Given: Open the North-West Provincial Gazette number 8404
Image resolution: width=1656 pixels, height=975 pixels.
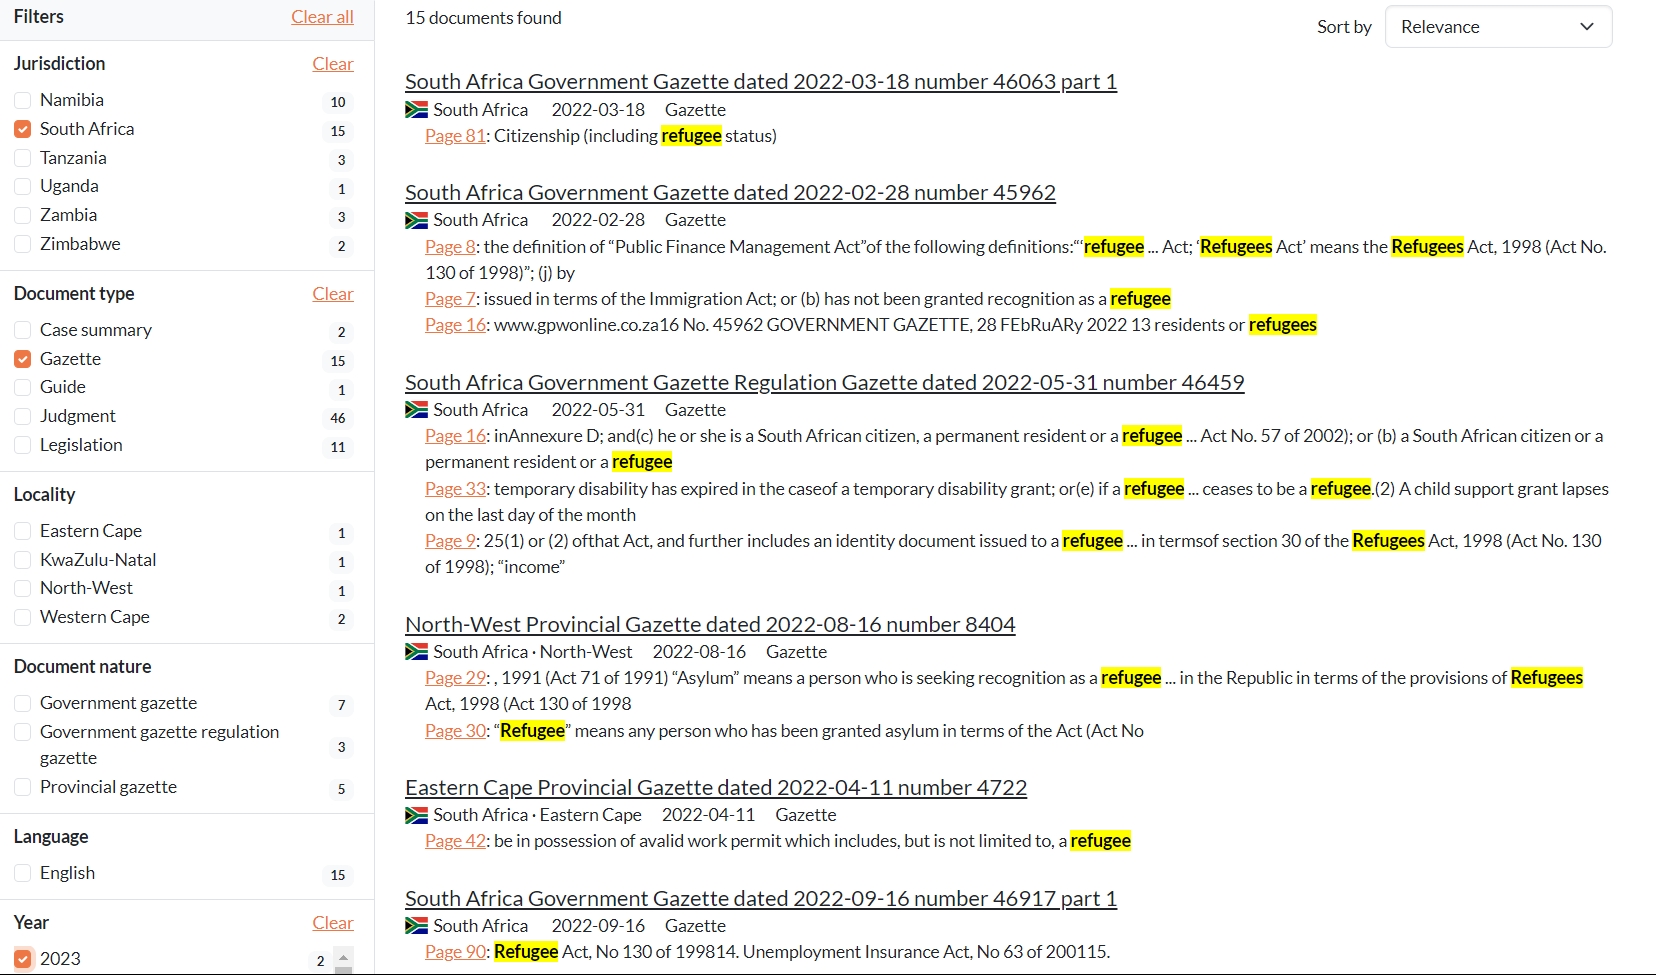Looking at the screenshot, I should 709,625.
